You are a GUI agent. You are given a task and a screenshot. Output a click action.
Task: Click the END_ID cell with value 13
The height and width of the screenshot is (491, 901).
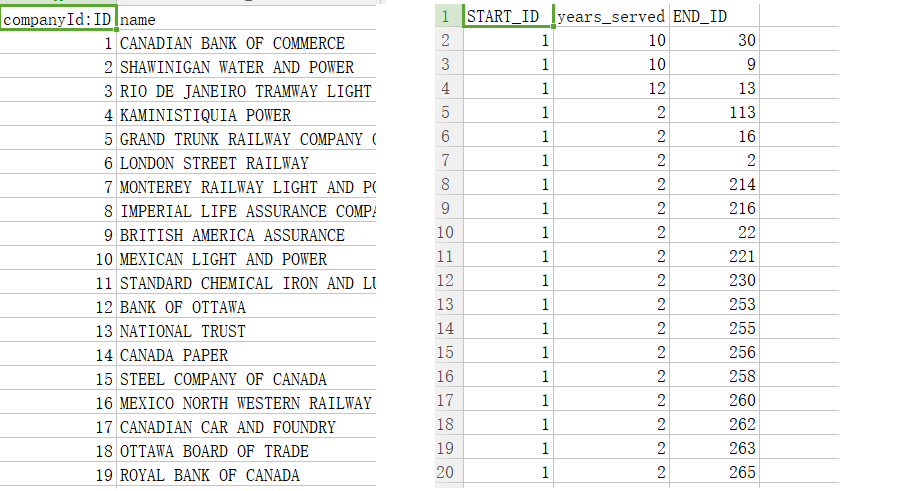714,88
